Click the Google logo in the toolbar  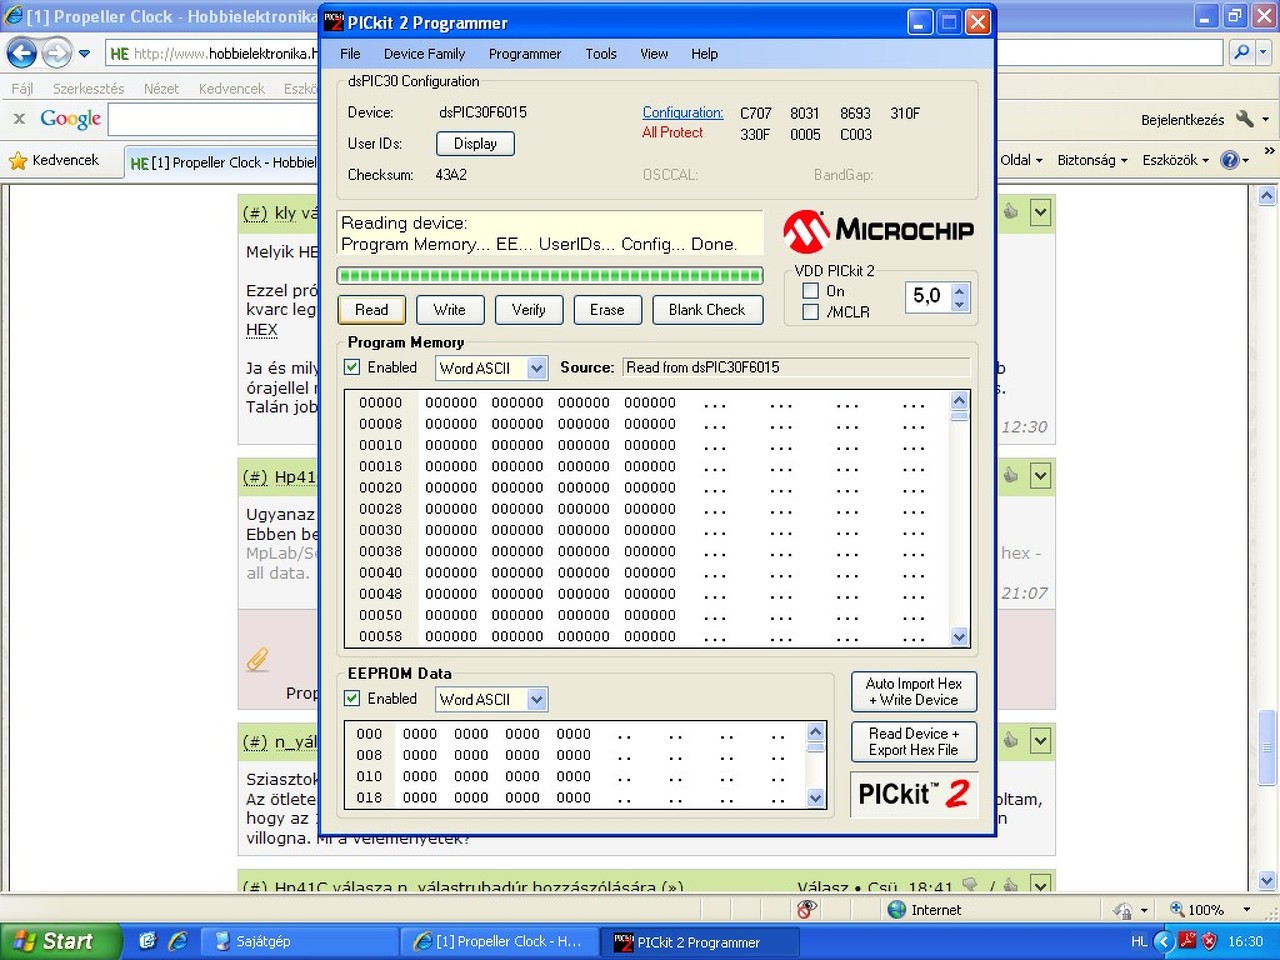point(71,119)
